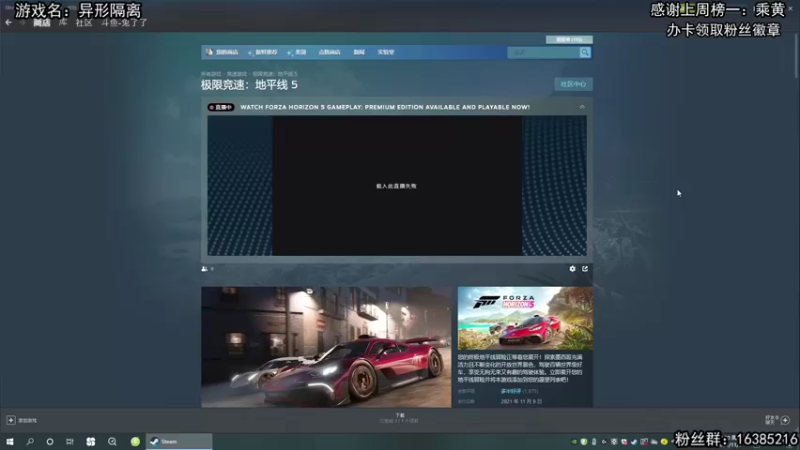
Task: Click the magnifier search icon in store bar
Action: click(x=585, y=53)
